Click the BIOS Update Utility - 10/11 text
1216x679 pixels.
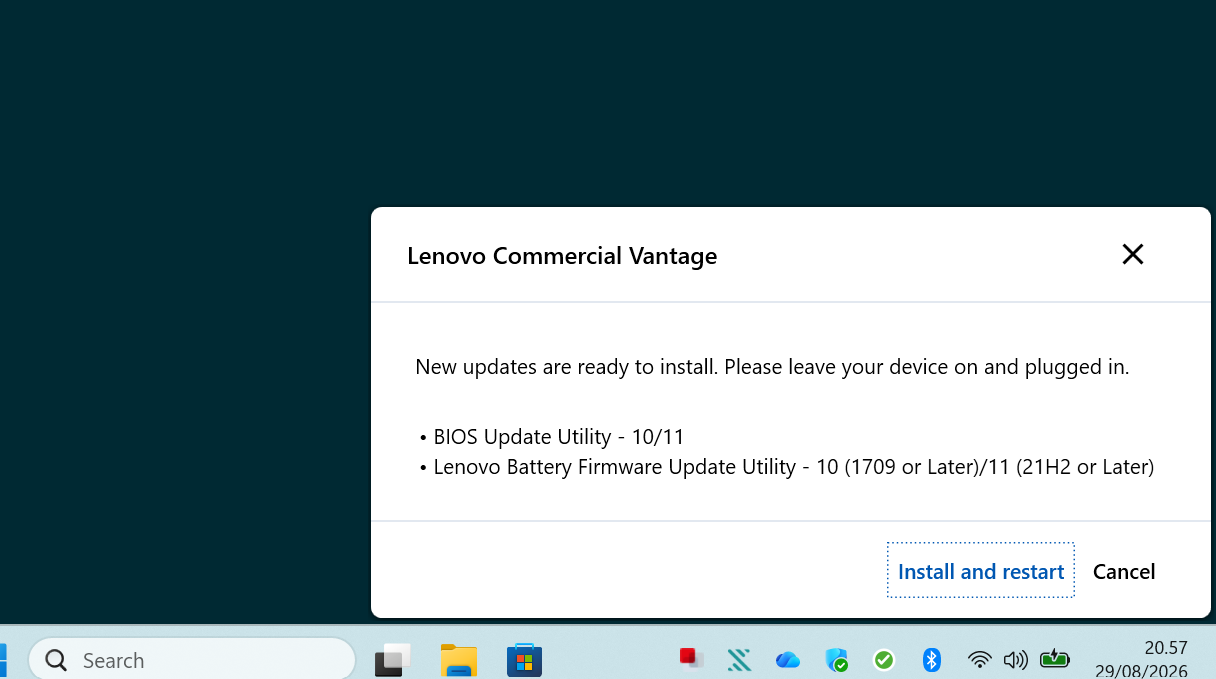tap(559, 436)
